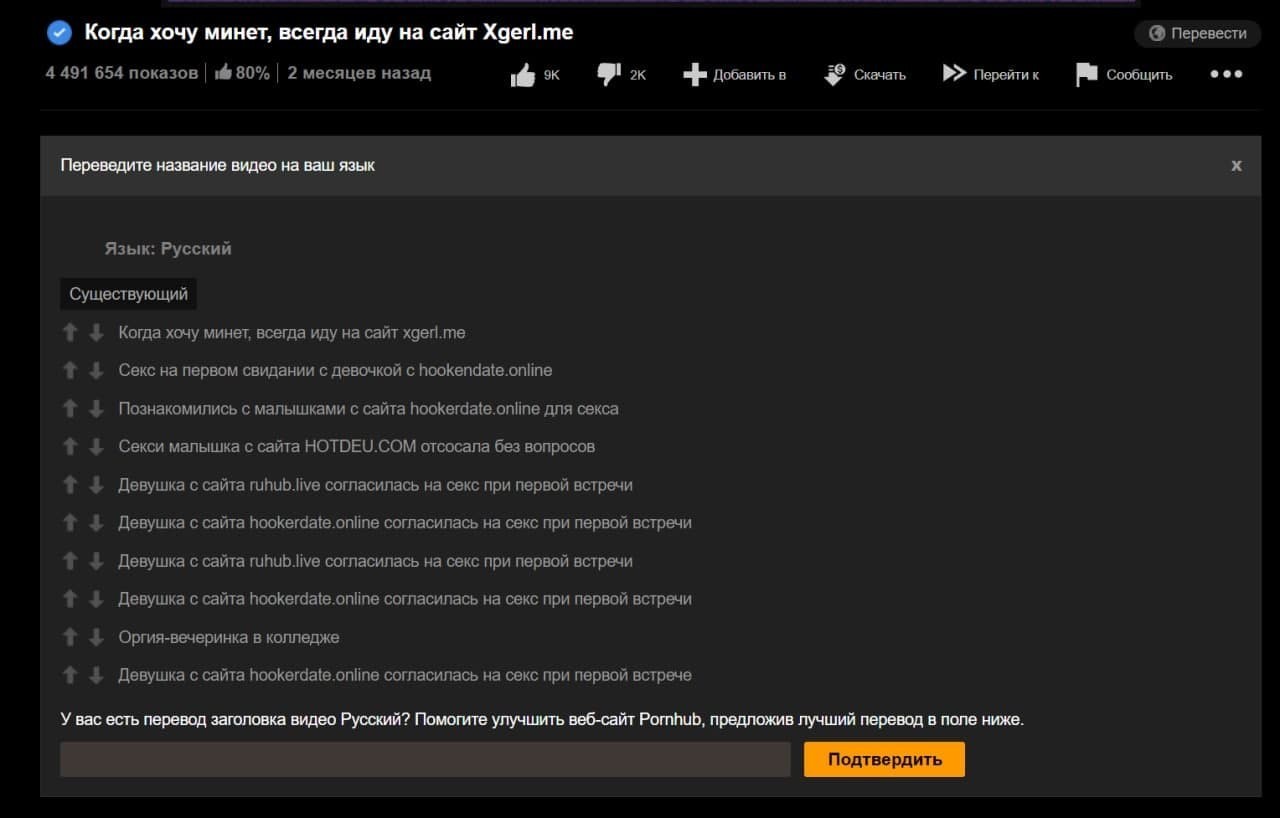The width and height of the screenshot is (1280, 818).
Task: Upvote the translation mentioning hookendate.online
Action: pos(70,371)
